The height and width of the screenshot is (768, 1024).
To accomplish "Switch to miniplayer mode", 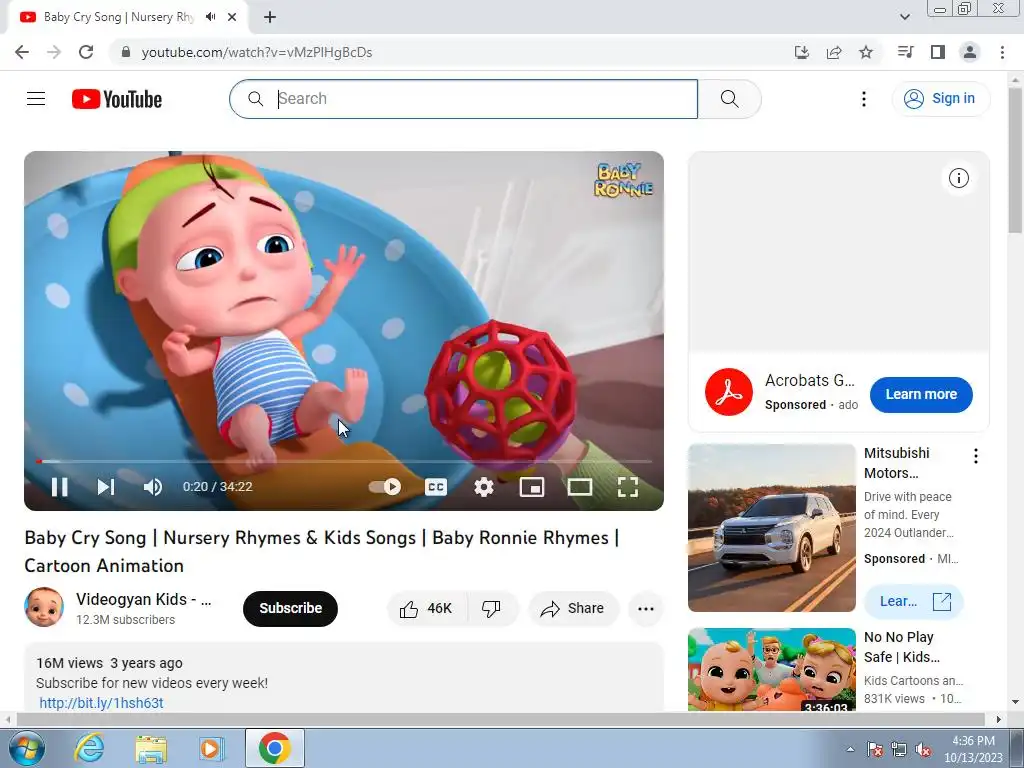I will pyautogui.click(x=532, y=487).
